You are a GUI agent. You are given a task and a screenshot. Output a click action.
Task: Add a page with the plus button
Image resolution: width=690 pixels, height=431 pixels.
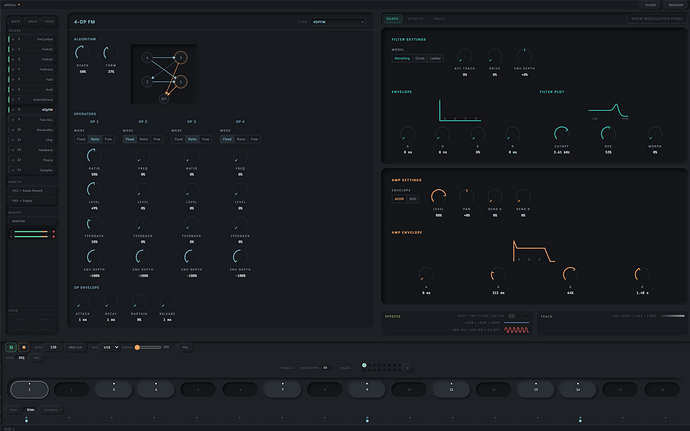click(407, 368)
